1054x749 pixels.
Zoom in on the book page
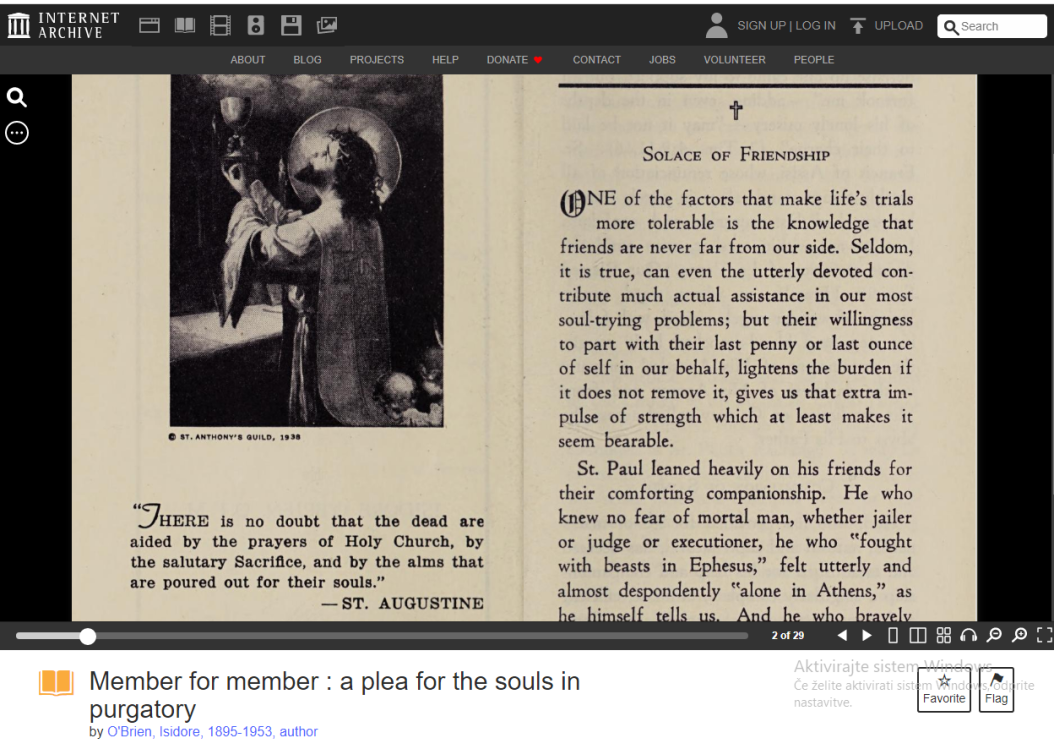click(x=1020, y=635)
